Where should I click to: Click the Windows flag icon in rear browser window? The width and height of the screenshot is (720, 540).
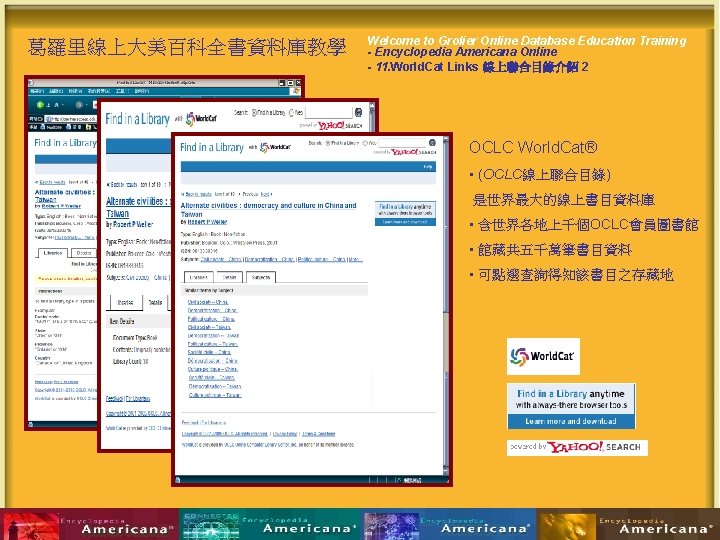296,91
